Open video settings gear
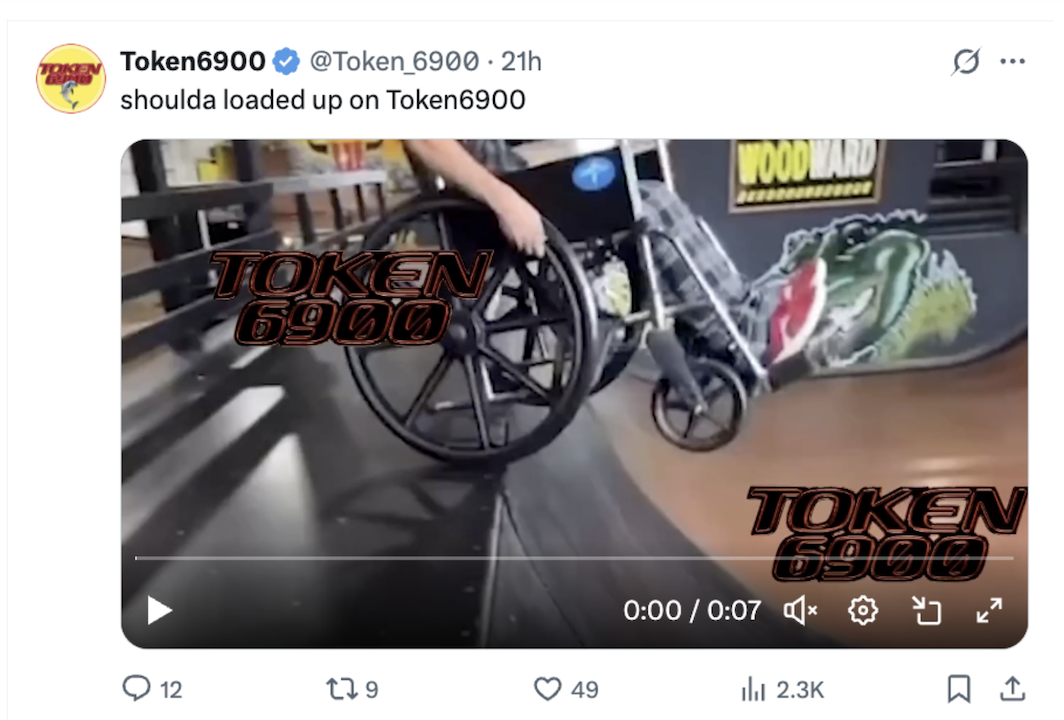 click(862, 610)
